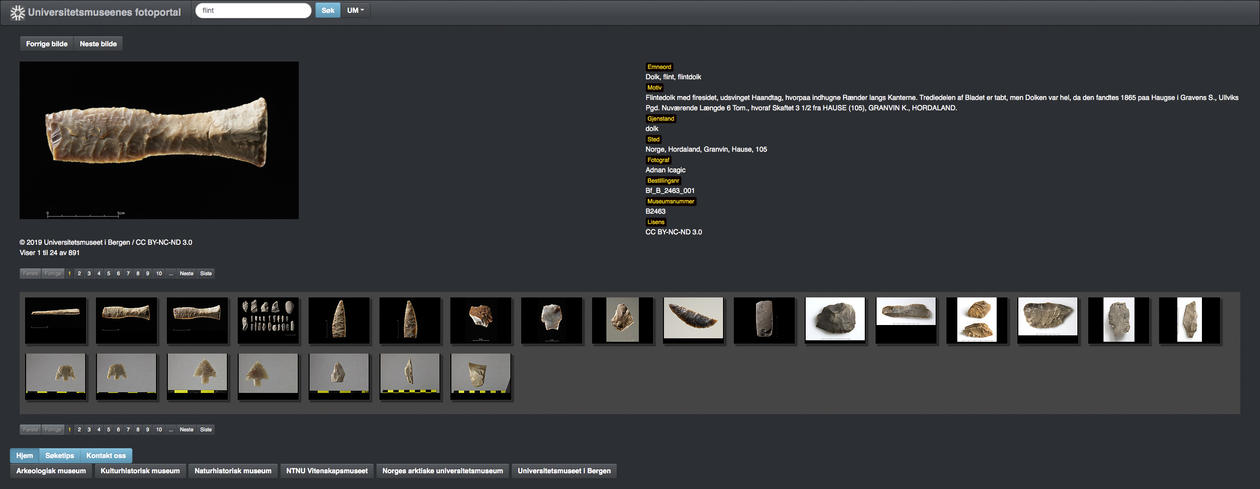The image size is (1260, 489).
Task: Open the large flint dagger image
Action: point(159,140)
